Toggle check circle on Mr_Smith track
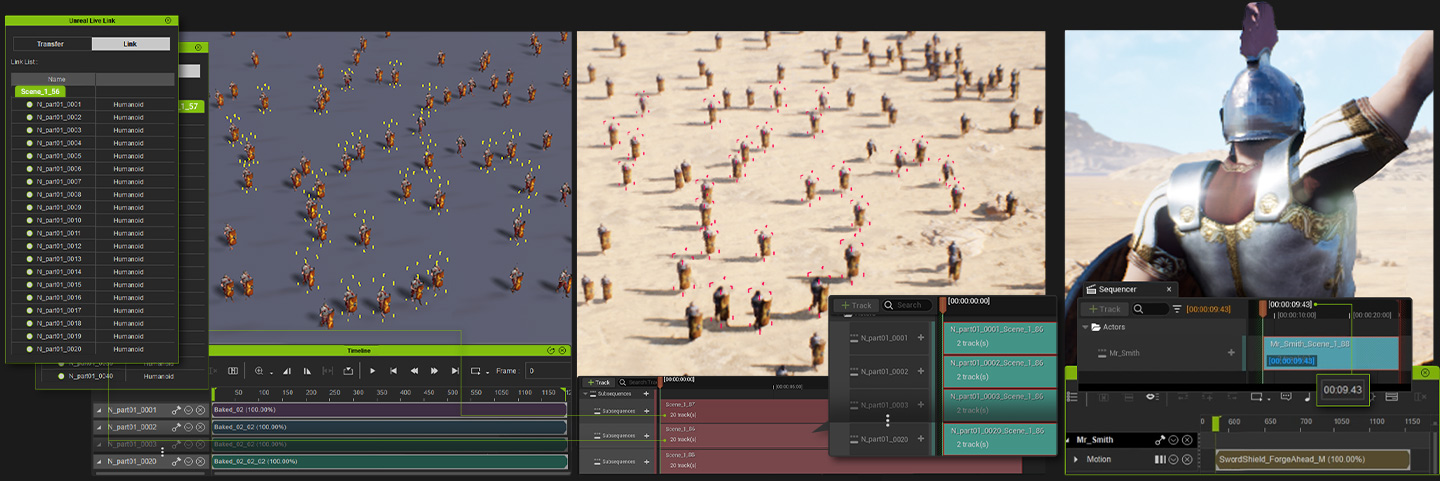 click(1173, 440)
